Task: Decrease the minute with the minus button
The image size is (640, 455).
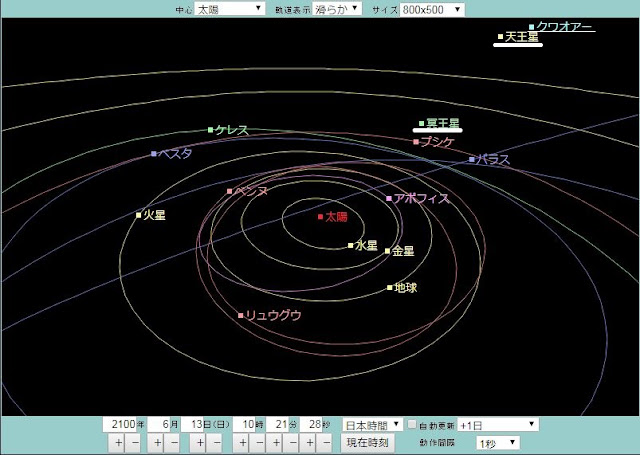Action: pos(292,443)
